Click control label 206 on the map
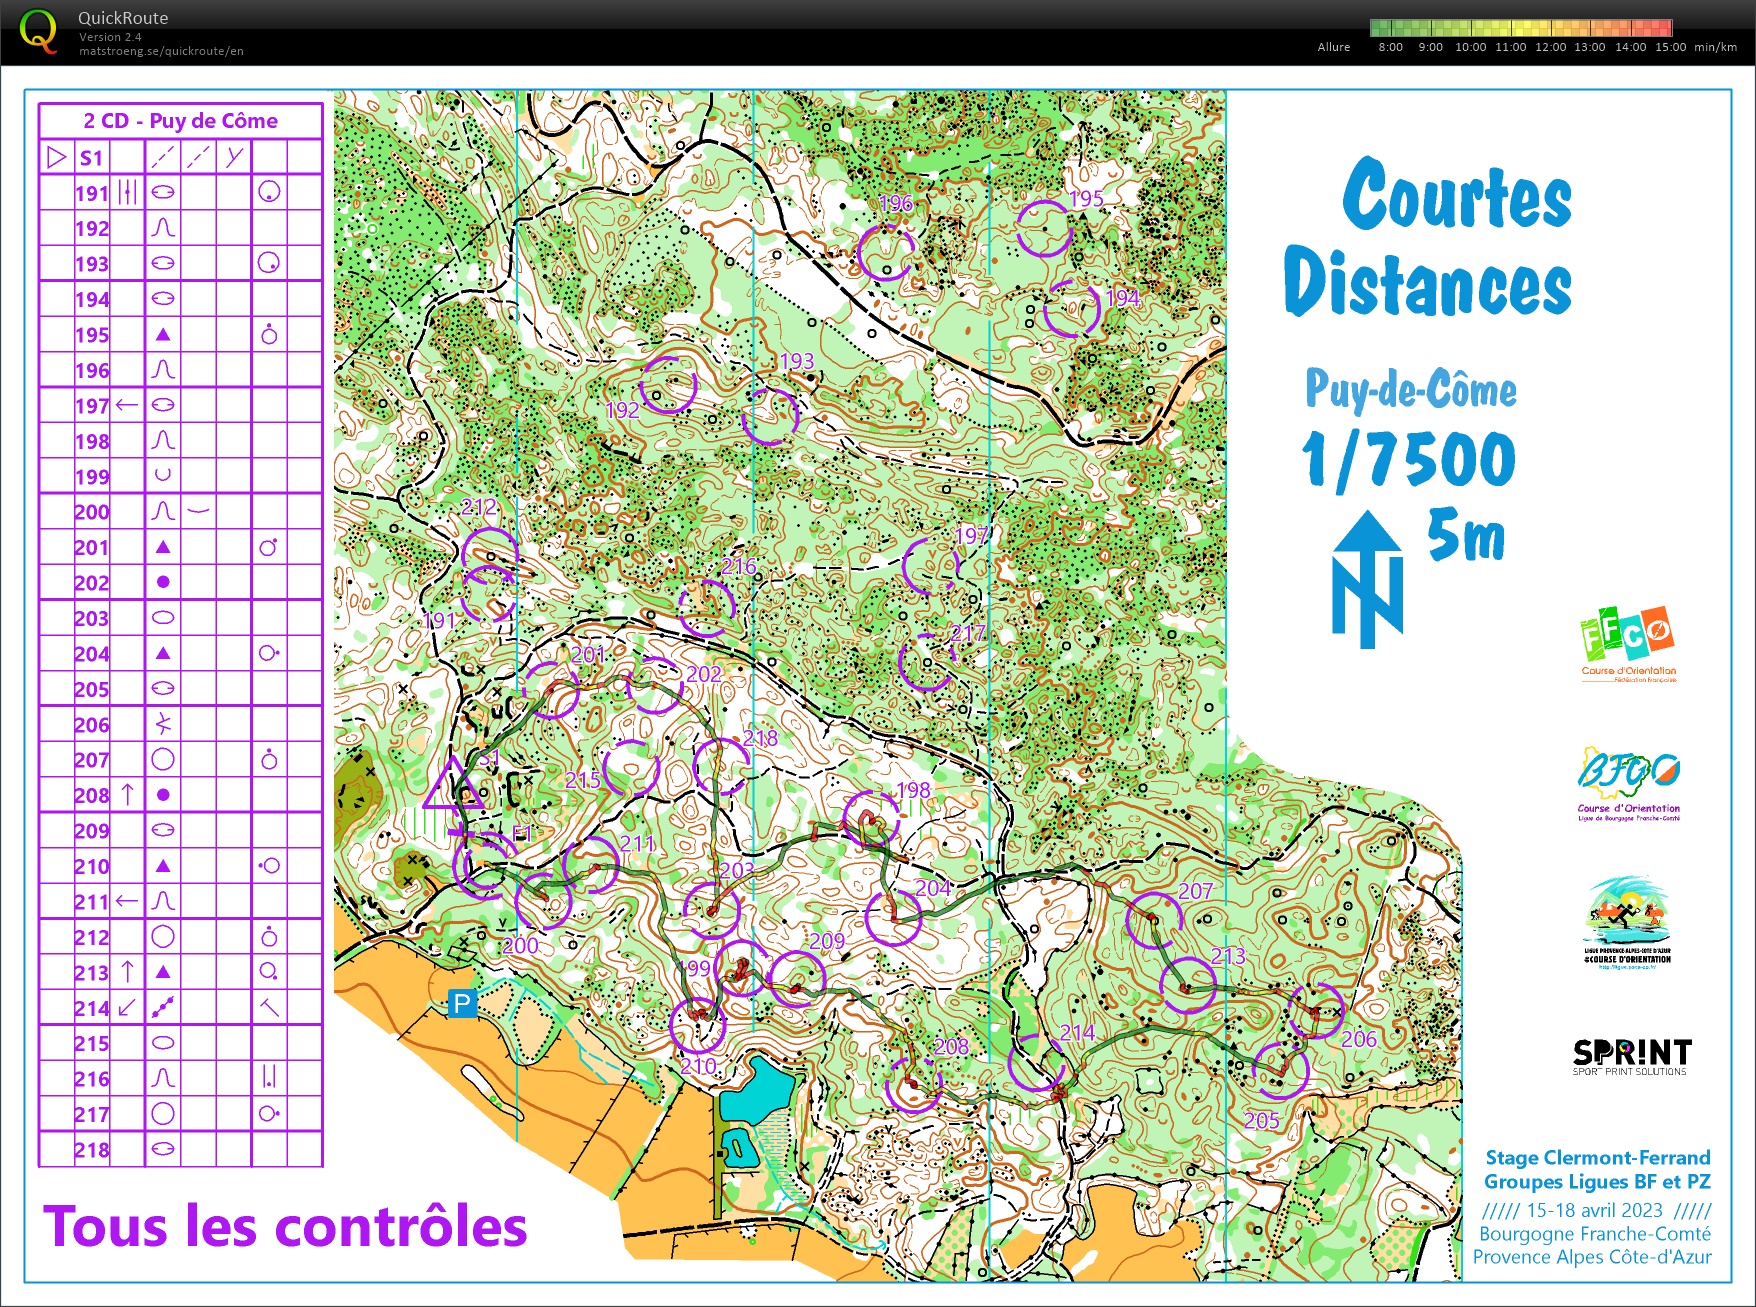1756x1307 pixels. click(1359, 1039)
